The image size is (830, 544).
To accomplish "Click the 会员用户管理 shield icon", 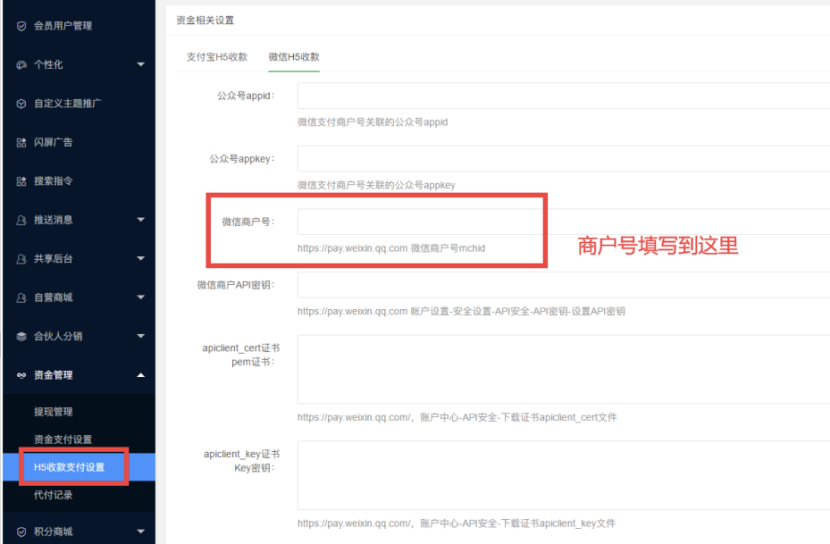I will click(x=21, y=26).
